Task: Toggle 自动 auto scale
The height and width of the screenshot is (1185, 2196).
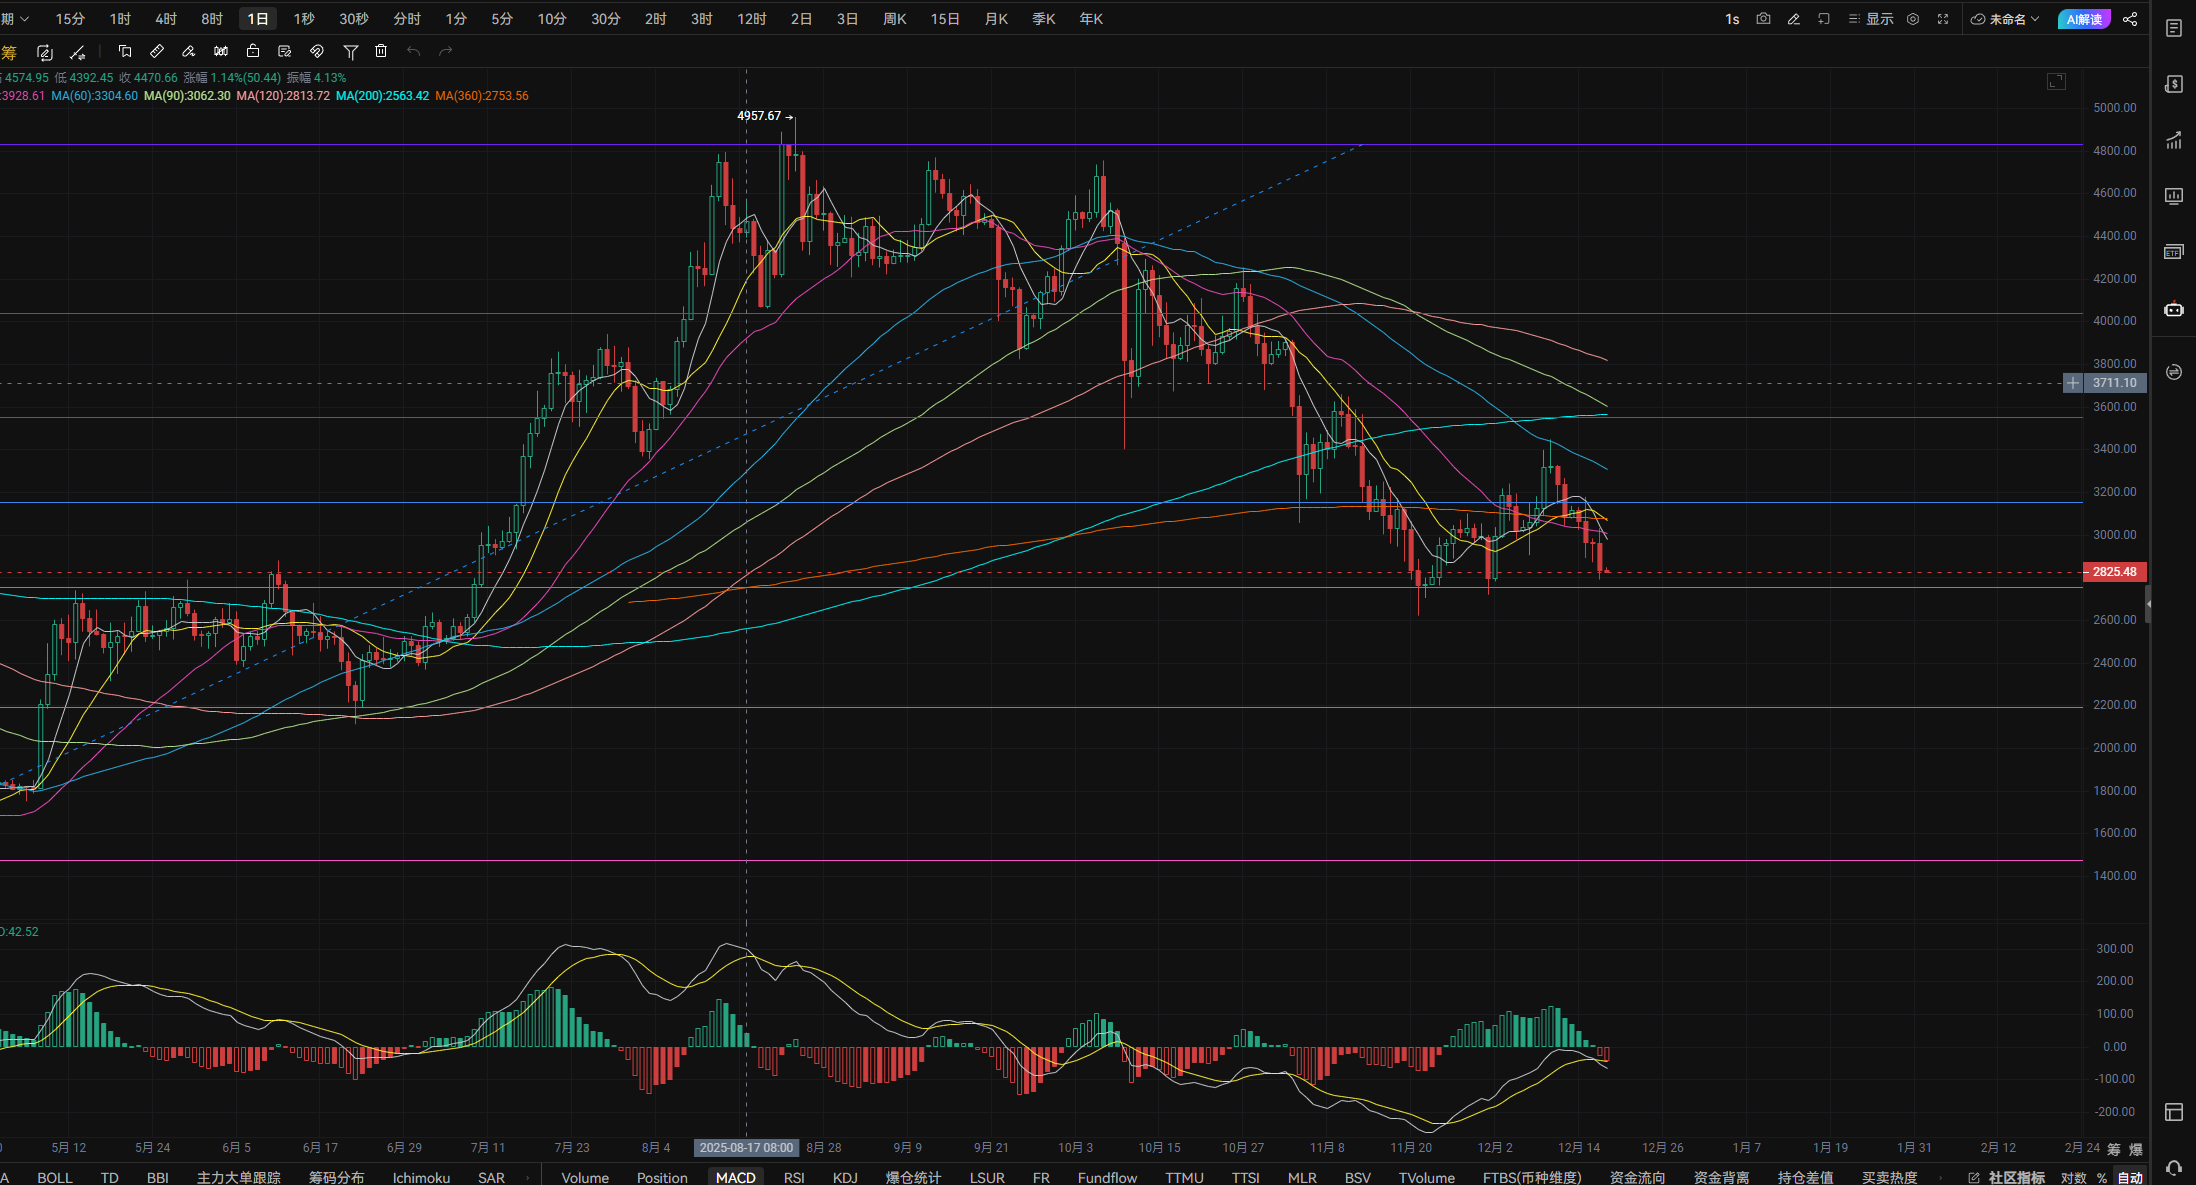Action: coord(2130,1177)
